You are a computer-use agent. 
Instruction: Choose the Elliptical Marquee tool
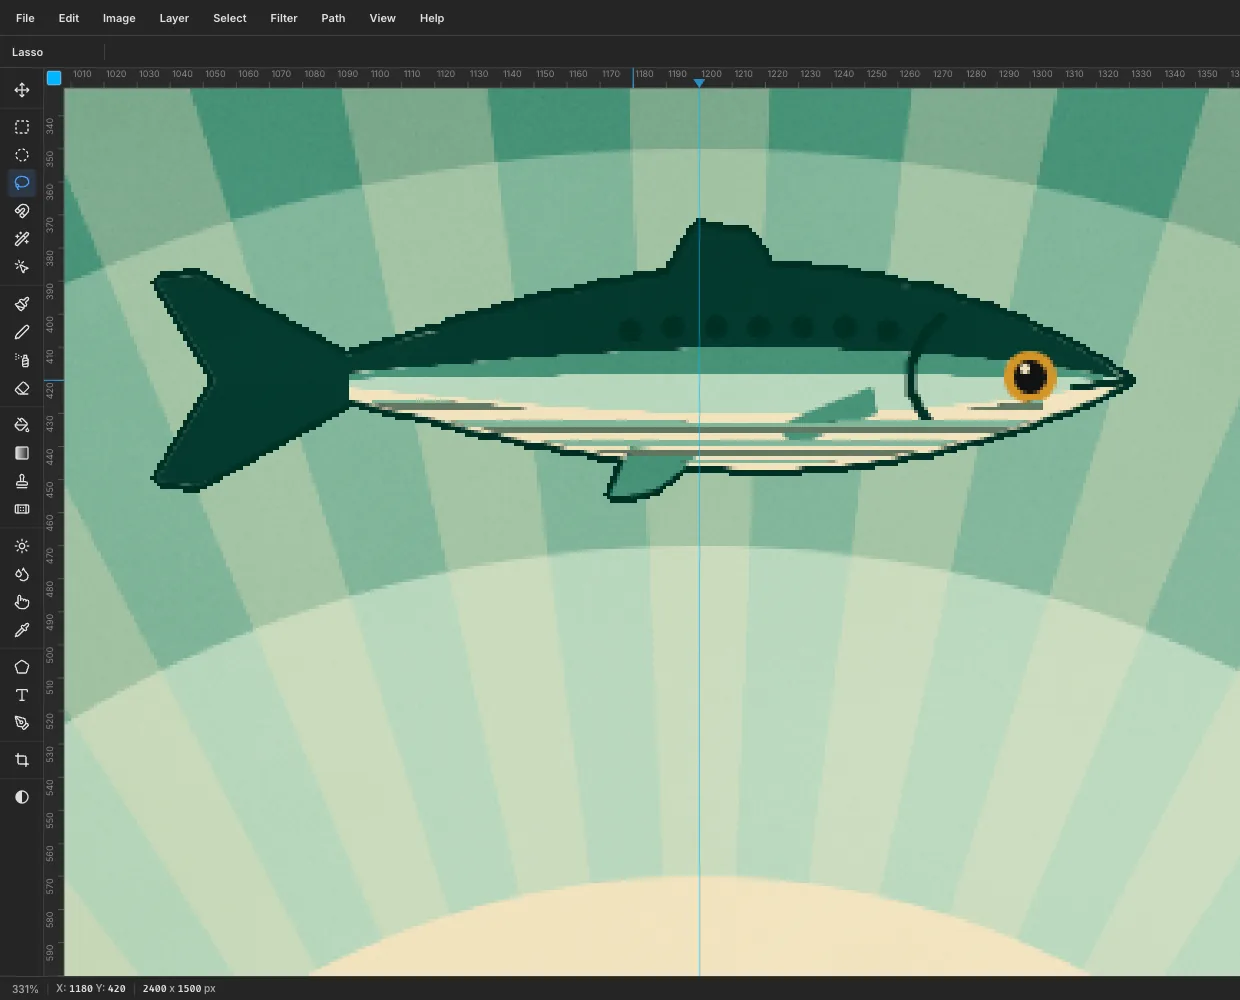[22, 155]
